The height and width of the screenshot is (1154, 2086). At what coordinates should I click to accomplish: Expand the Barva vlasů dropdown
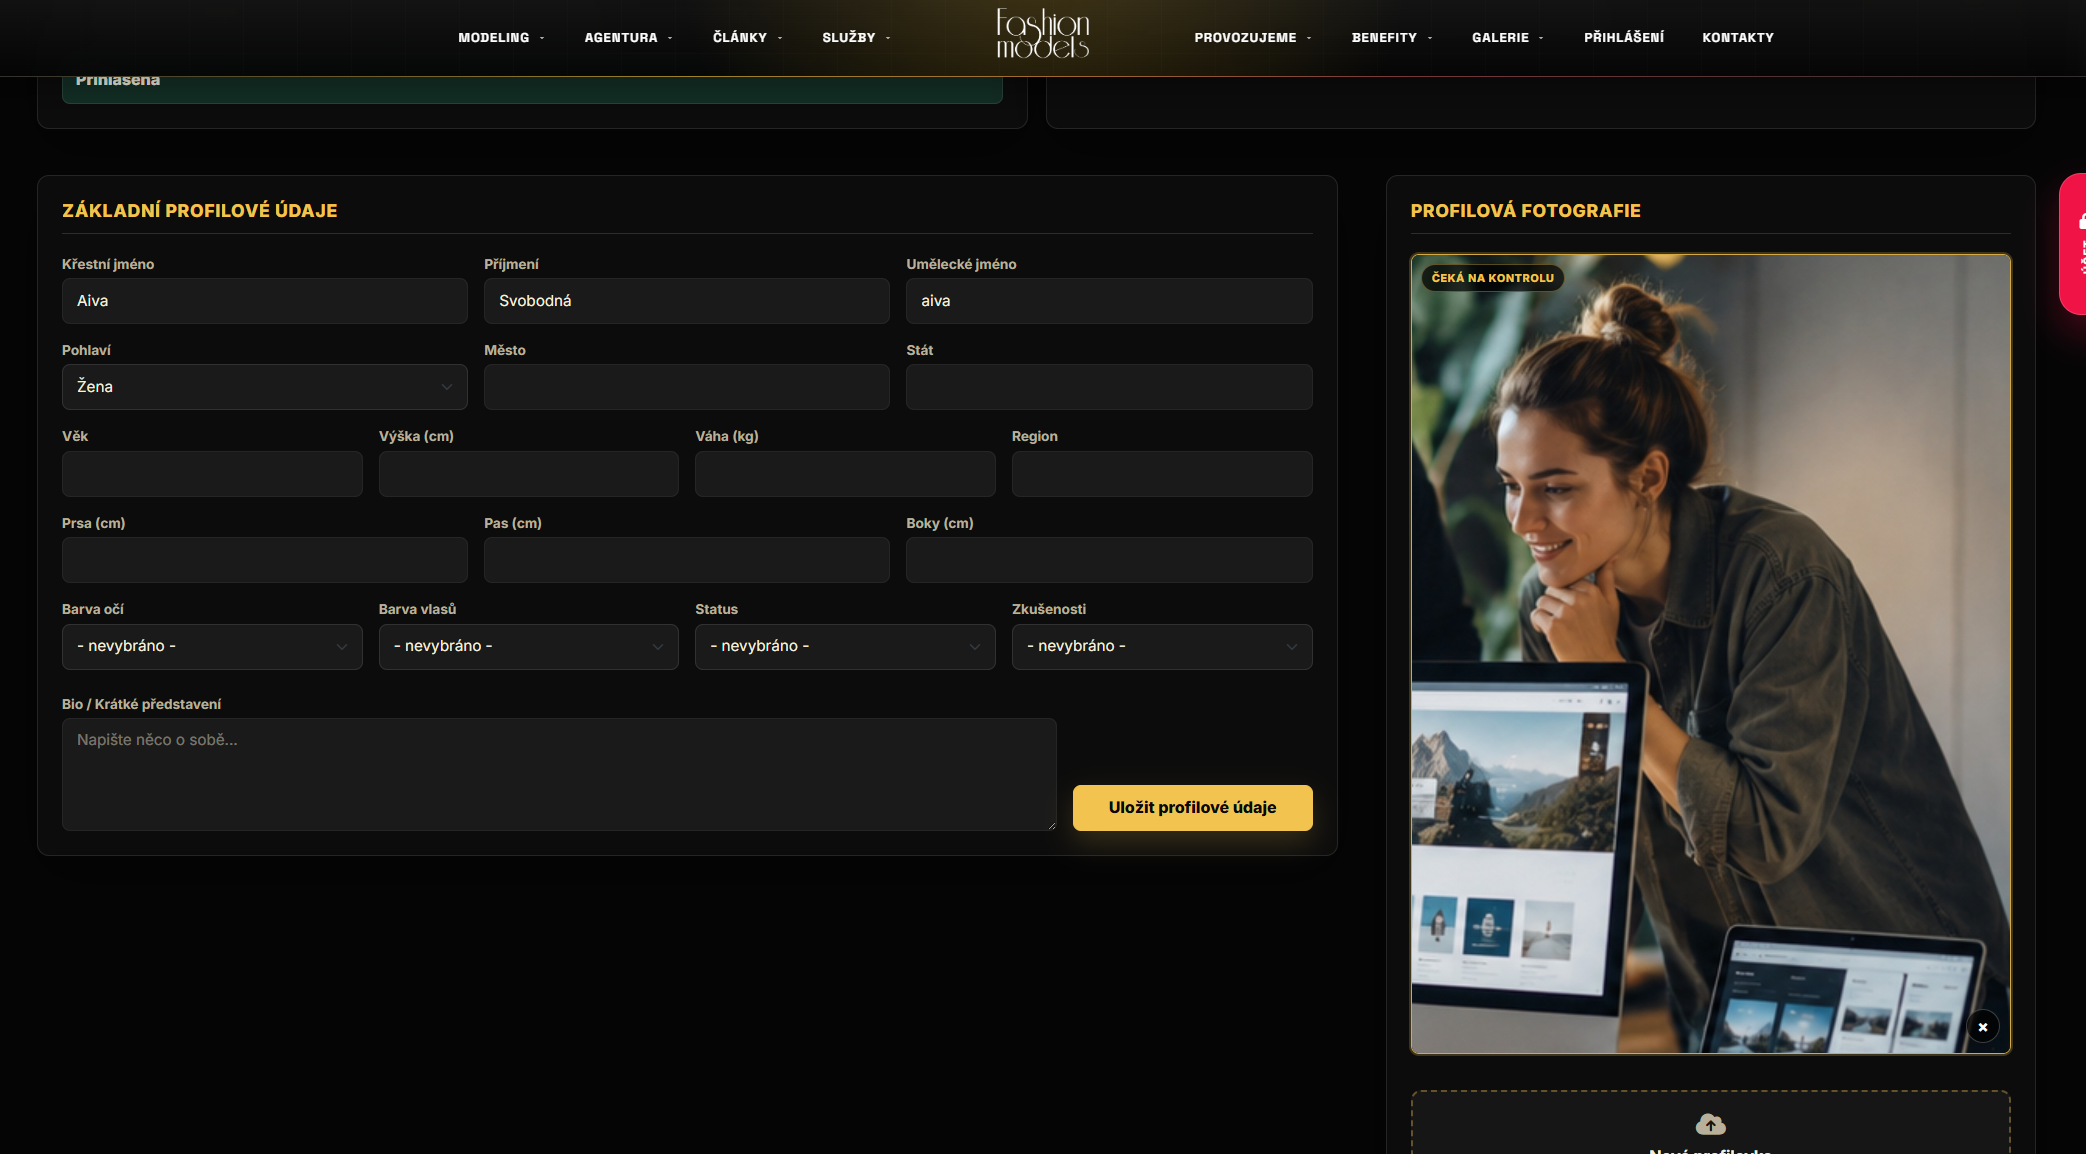[529, 647]
